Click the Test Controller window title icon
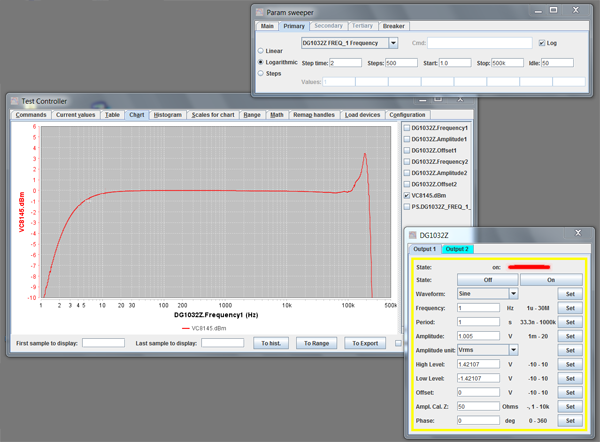 coord(15,101)
